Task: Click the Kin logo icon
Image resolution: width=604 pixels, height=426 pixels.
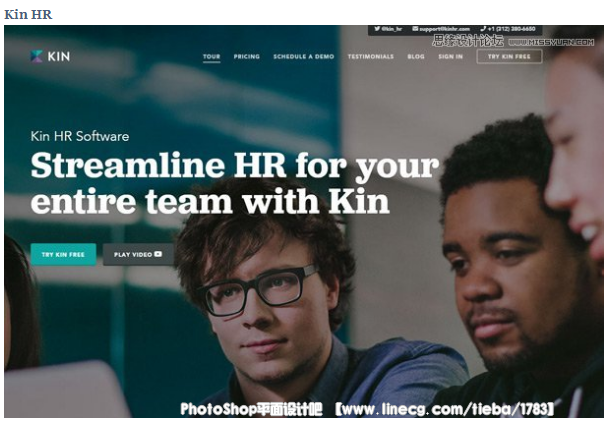Action: [x=36, y=56]
